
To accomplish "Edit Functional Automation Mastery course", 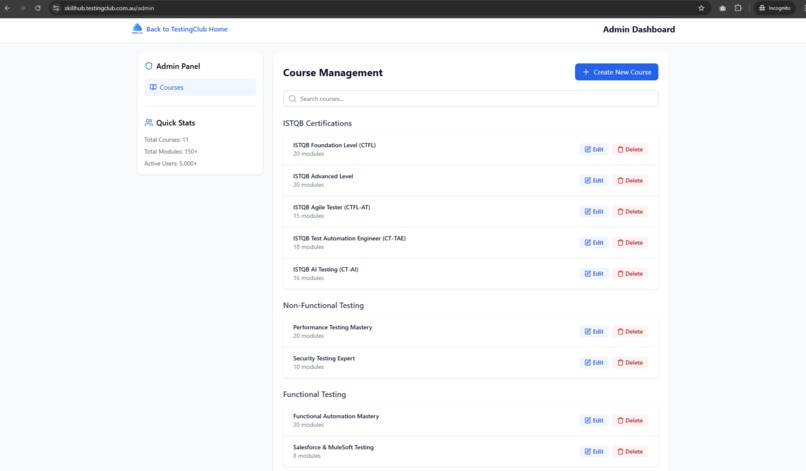I will pos(594,421).
